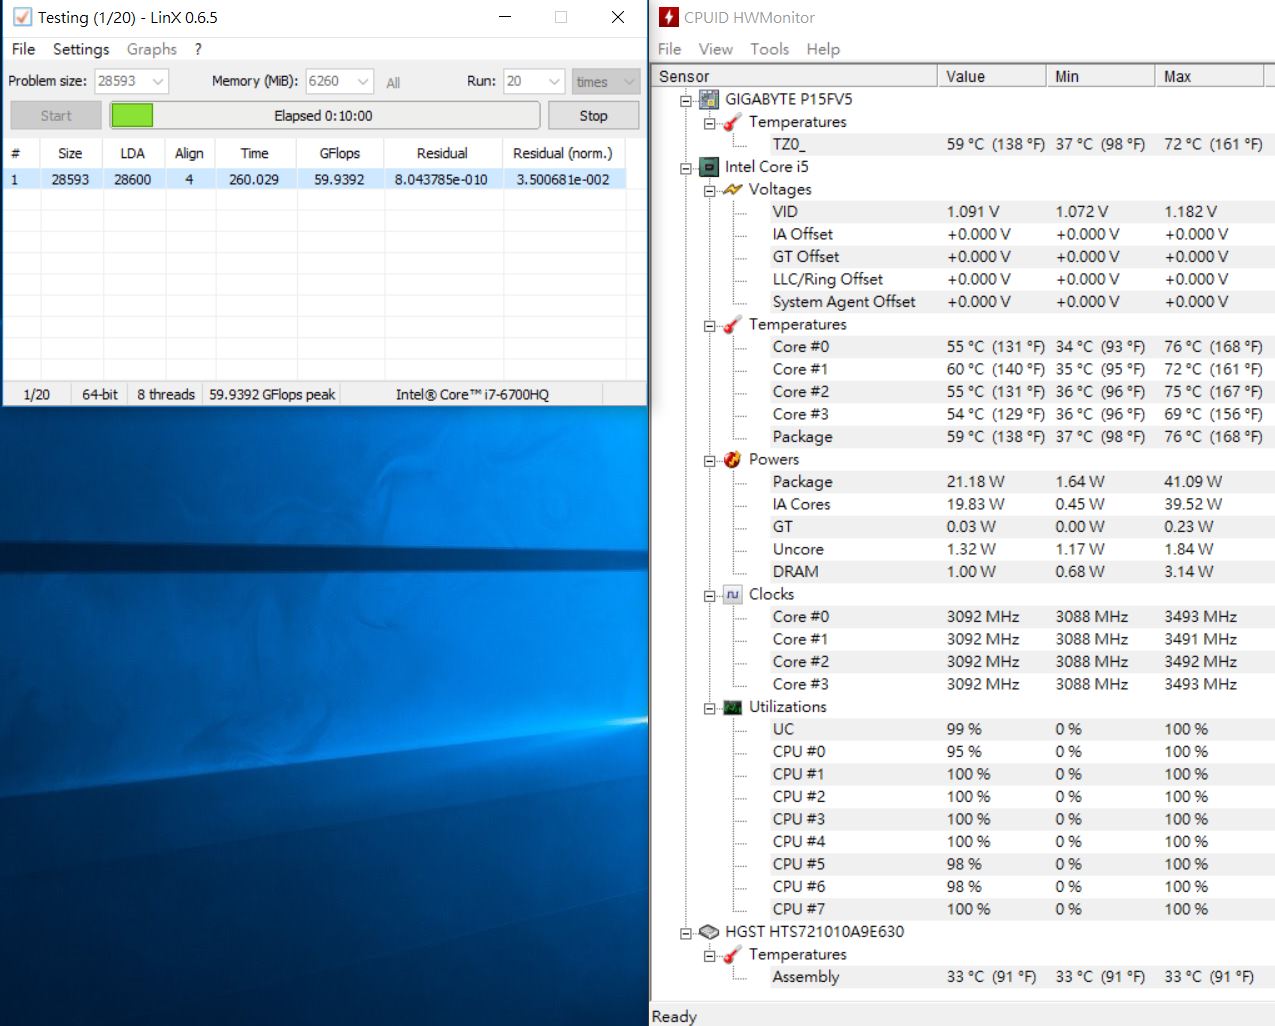This screenshot has height=1026, width=1275.
Task: Click the 59.9392 GFlops peak status entry
Action: [x=272, y=394]
